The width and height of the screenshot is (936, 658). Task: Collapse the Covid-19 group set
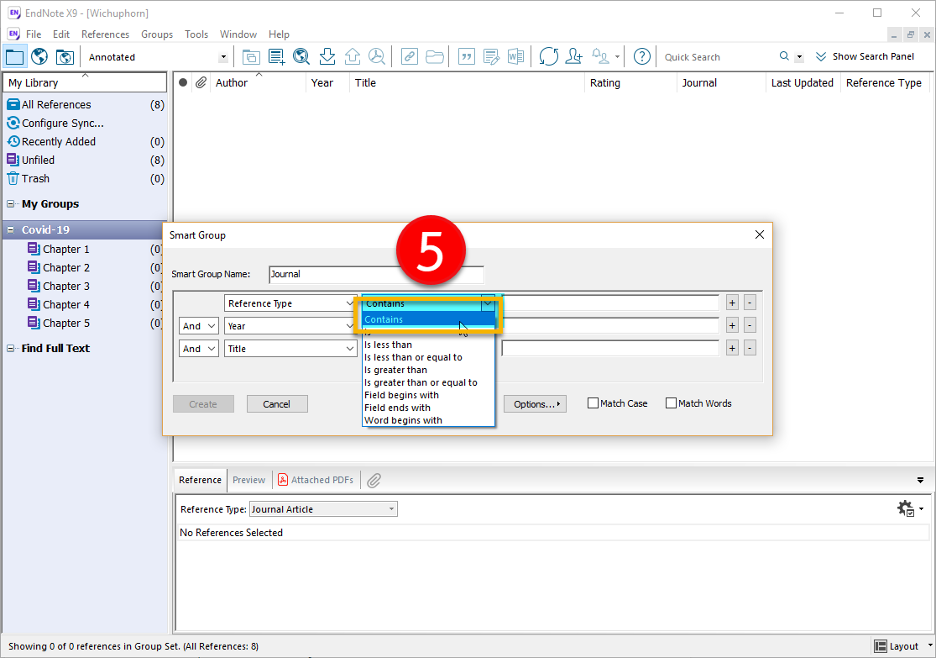click(10, 230)
